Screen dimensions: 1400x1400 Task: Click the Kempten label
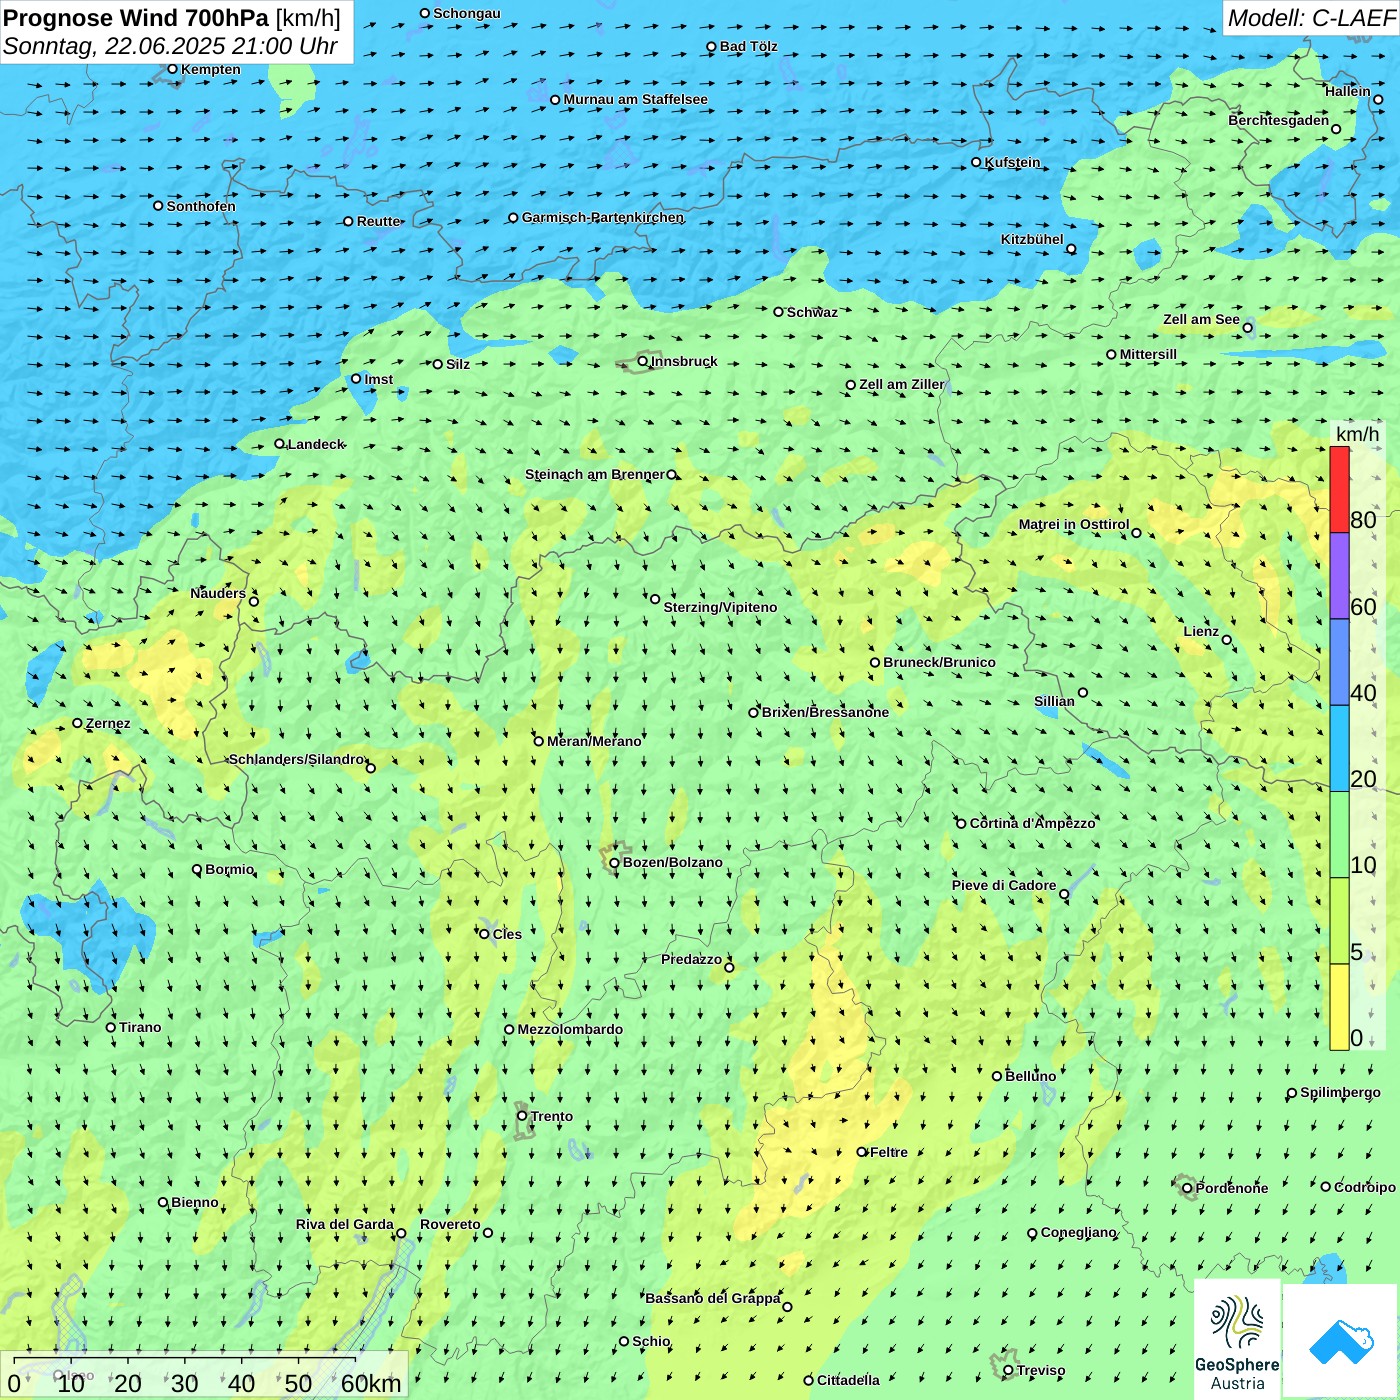pyautogui.click(x=210, y=69)
